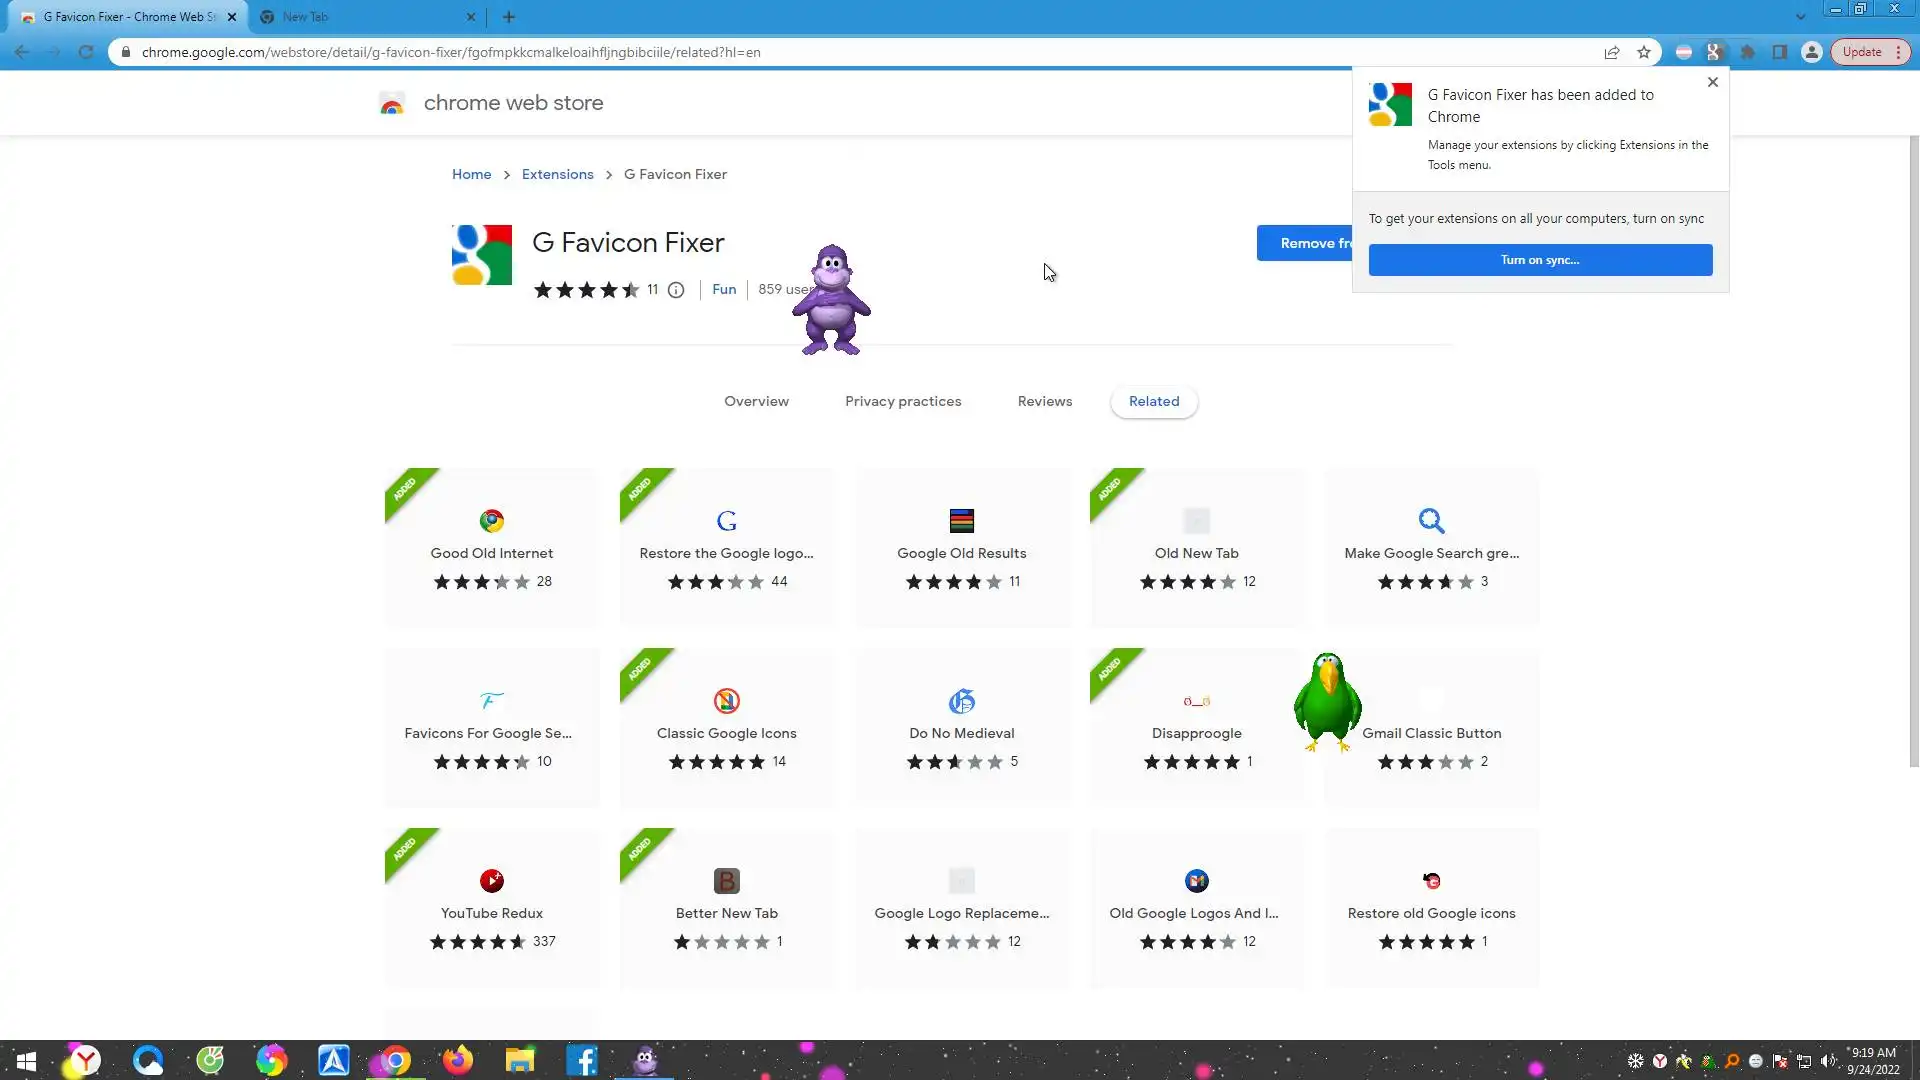Open Chrome profile avatar icon
This screenshot has width=1920, height=1080.
tap(1811, 52)
